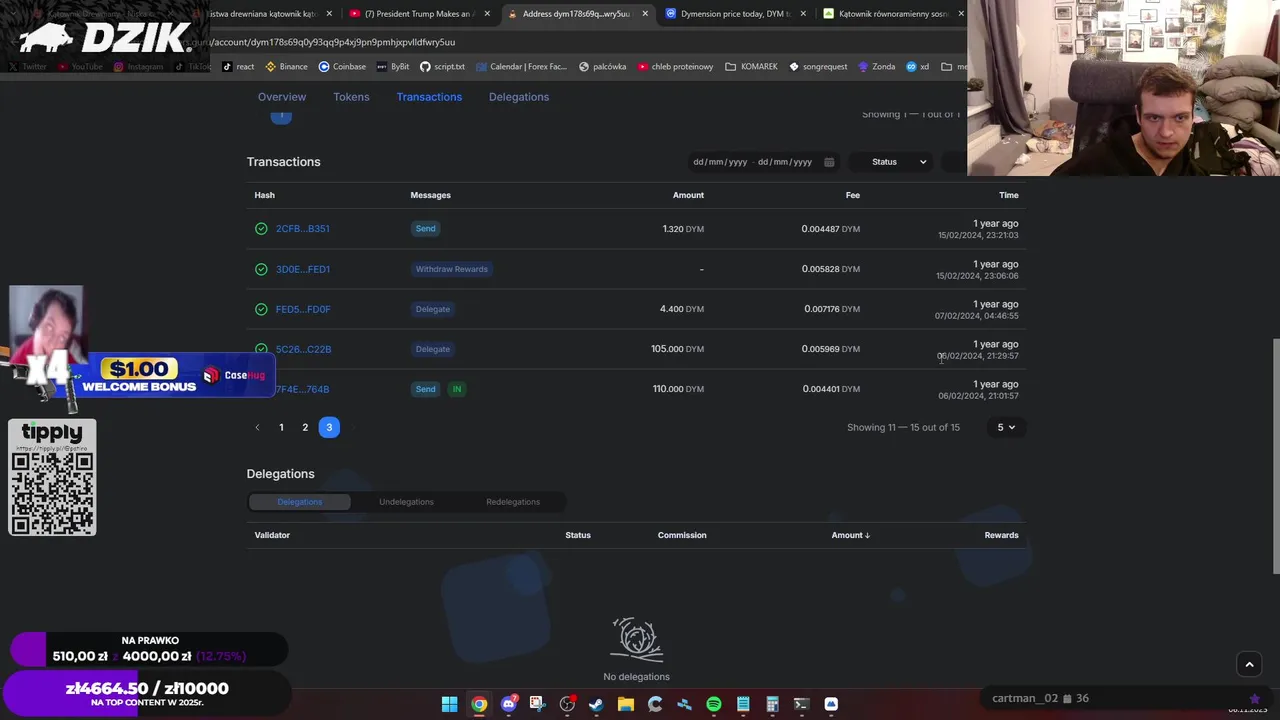Viewport: 1280px width, 720px height.
Task: Open the Windows Start menu
Action: 449,704
